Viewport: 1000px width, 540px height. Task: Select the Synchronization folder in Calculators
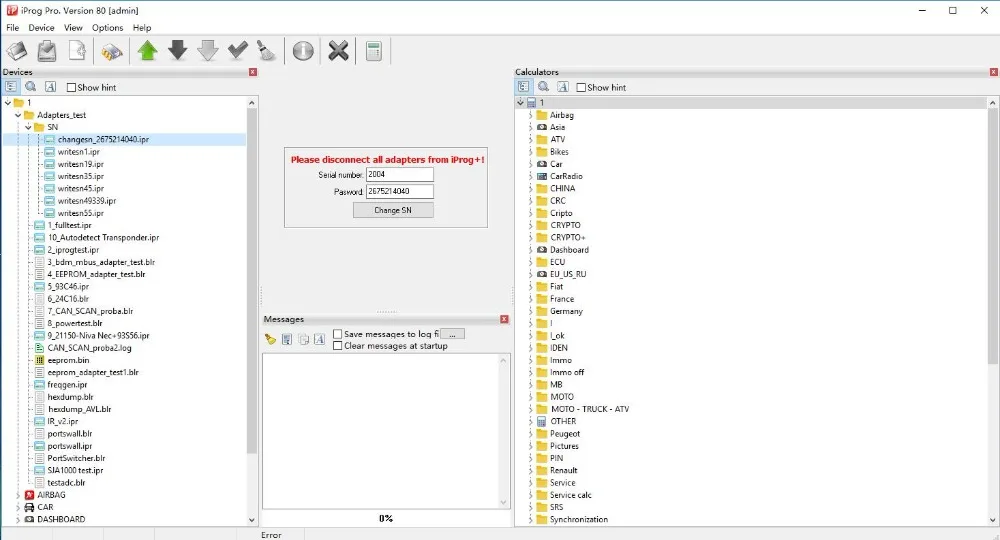pyautogui.click(x=578, y=520)
